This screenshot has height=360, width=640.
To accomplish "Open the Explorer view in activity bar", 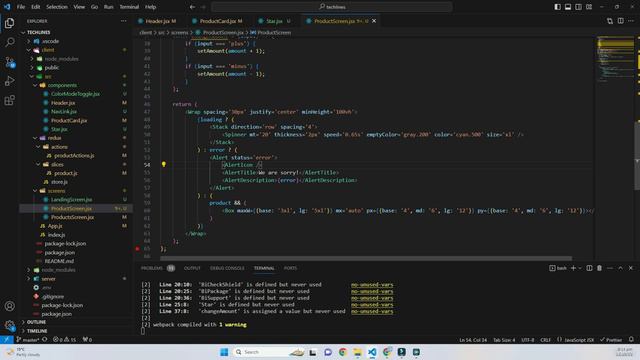I will [9, 23].
